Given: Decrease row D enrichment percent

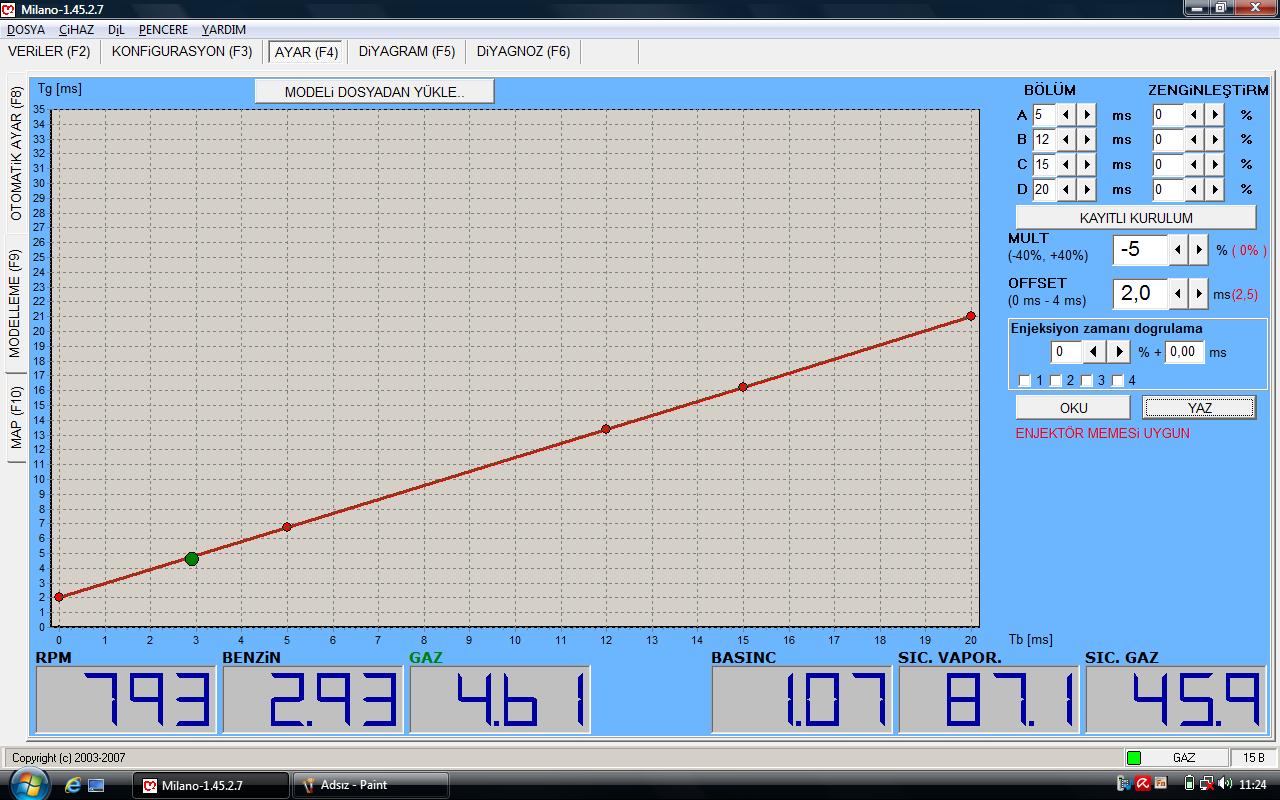Looking at the screenshot, I should tap(1194, 189).
